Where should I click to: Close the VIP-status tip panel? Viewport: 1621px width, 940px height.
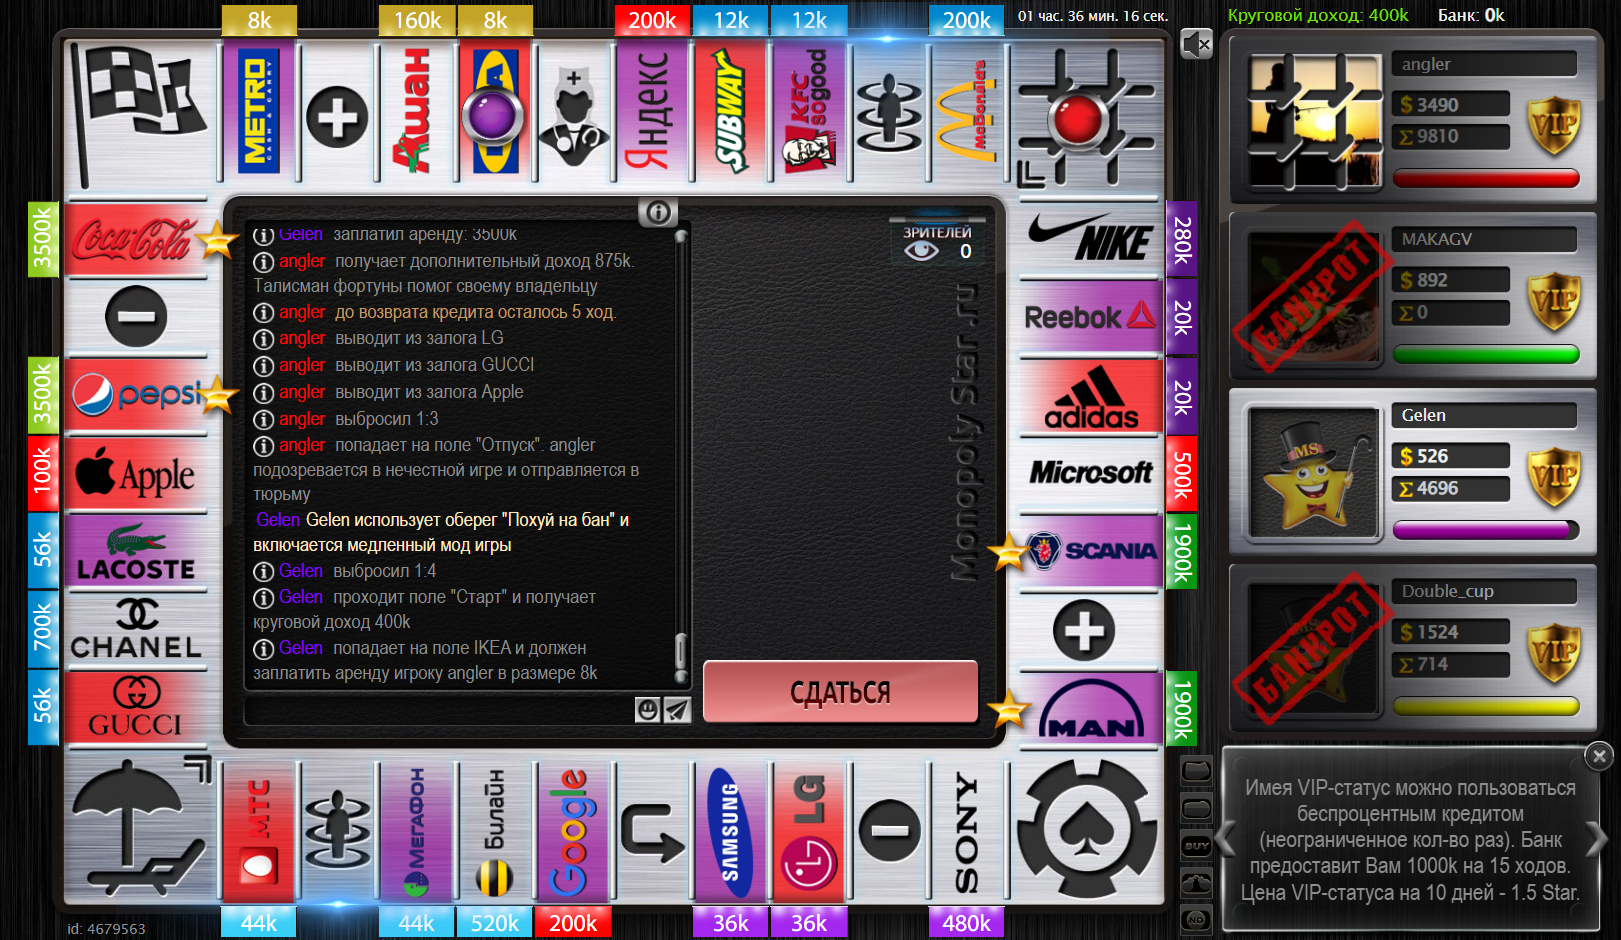[1599, 756]
